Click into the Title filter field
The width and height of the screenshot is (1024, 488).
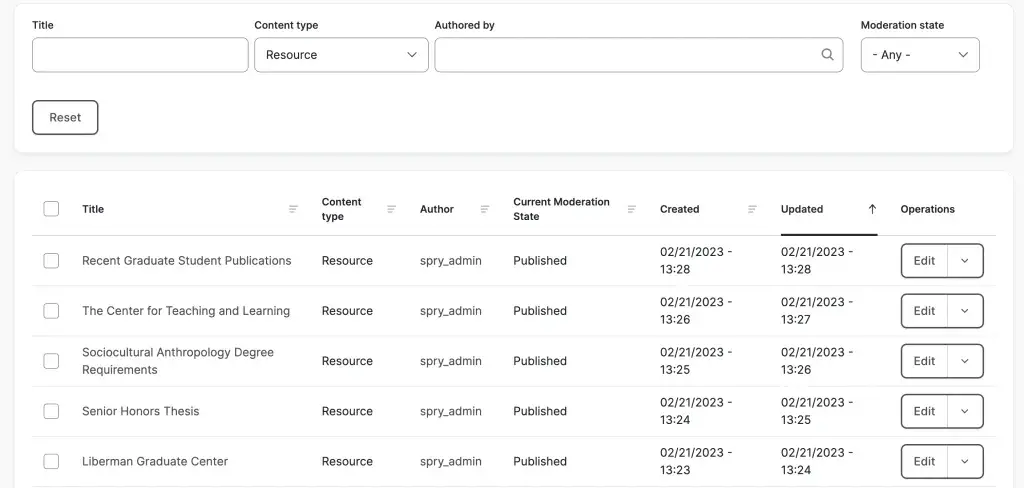(x=140, y=55)
